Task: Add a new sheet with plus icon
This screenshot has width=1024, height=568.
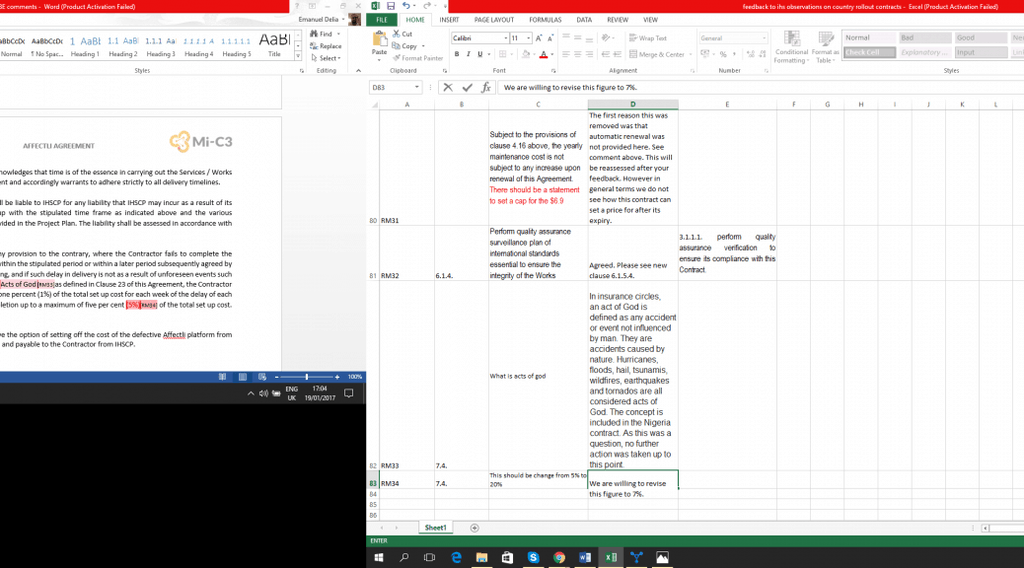Action: [474, 527]
